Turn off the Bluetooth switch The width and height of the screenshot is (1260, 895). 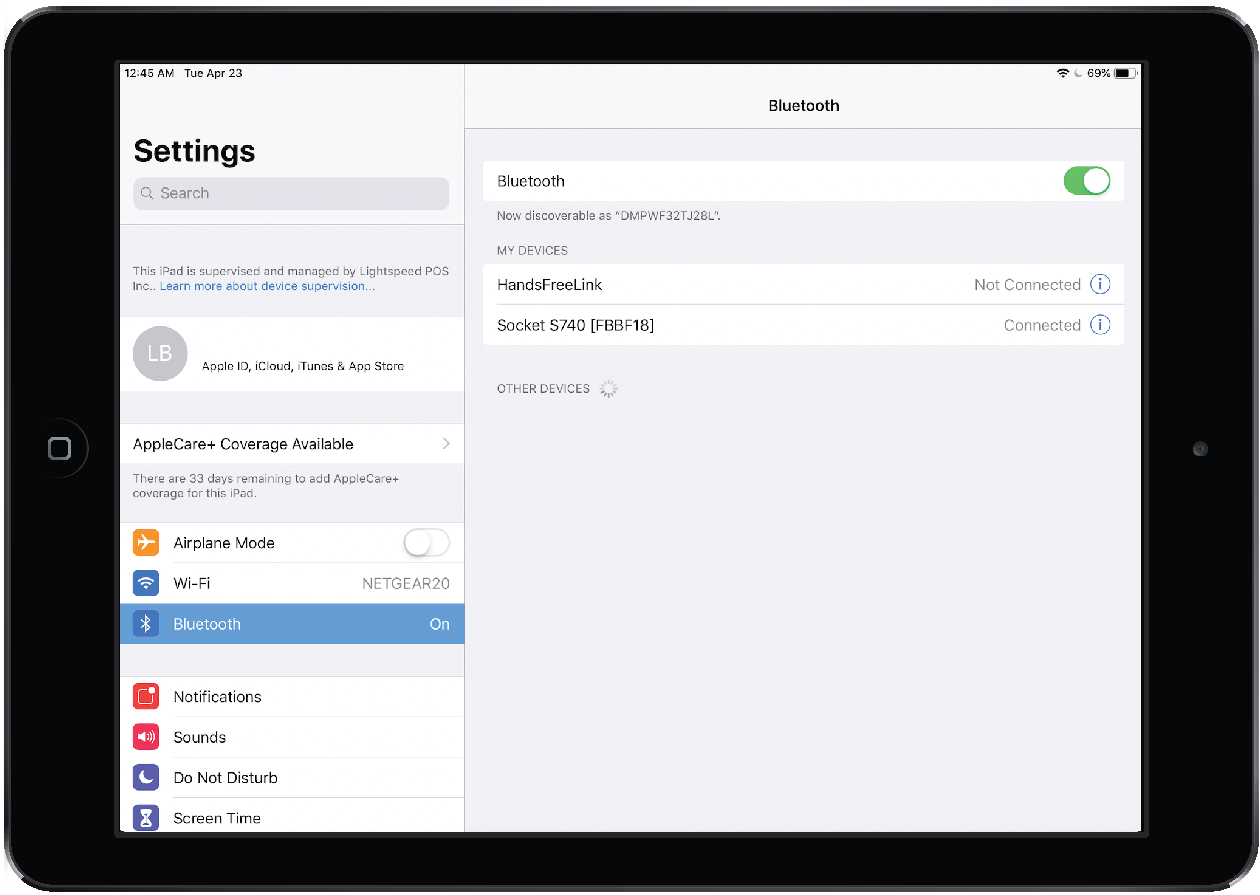[x=1086, y=181]
